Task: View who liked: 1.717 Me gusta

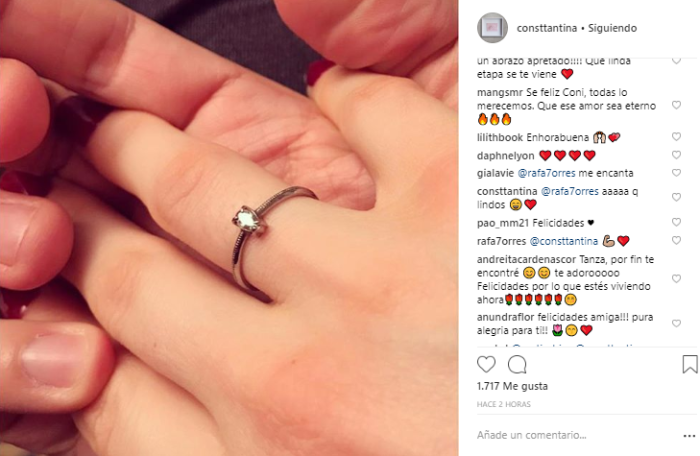Action: click(x=512, y=386)
